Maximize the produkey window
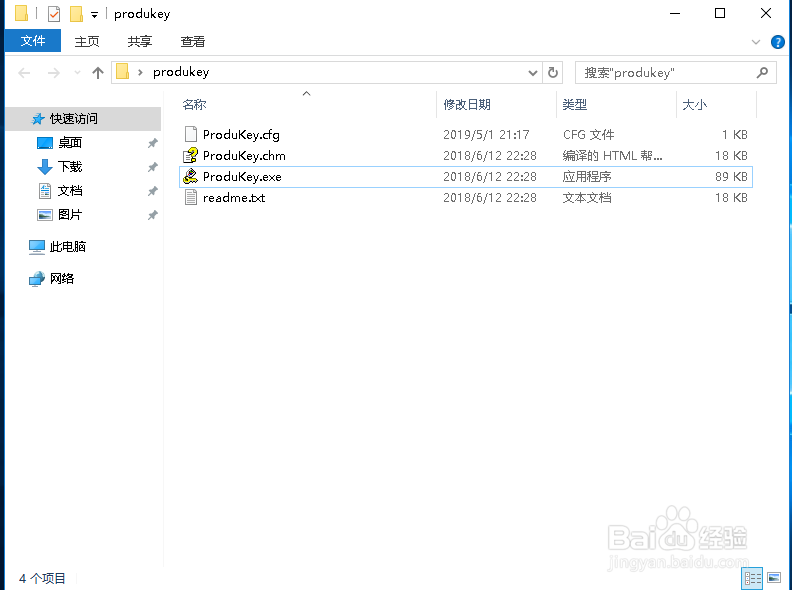 click(x=720, y=14)
